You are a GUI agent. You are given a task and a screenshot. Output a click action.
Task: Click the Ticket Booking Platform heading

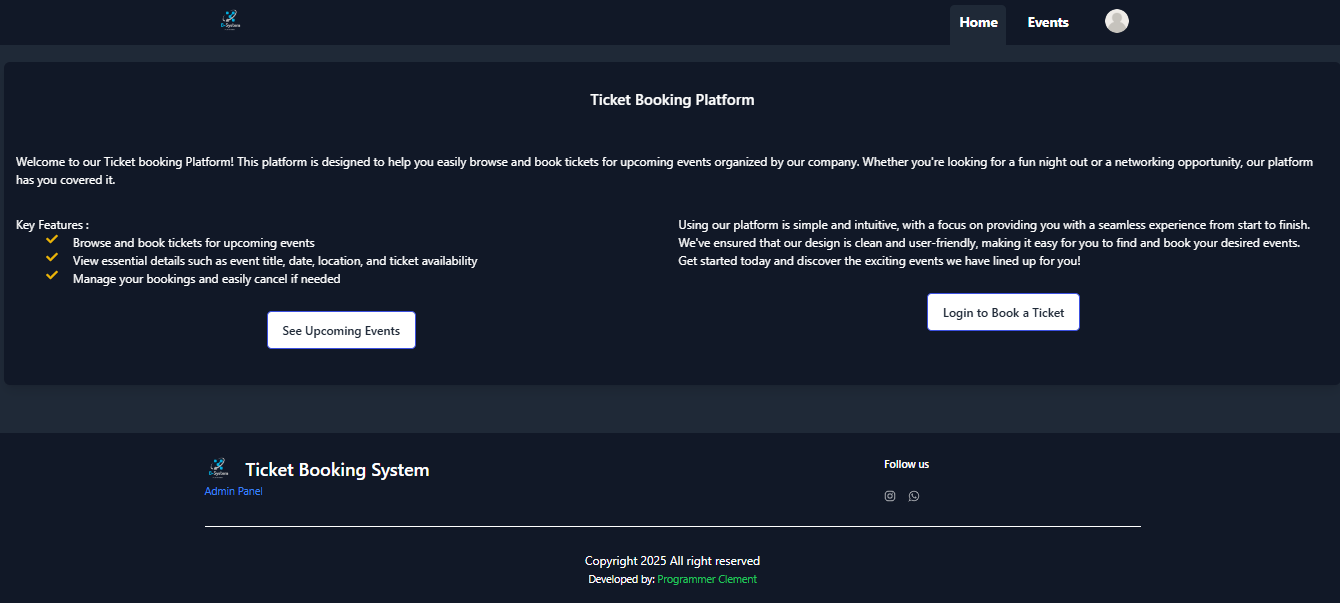672,100
